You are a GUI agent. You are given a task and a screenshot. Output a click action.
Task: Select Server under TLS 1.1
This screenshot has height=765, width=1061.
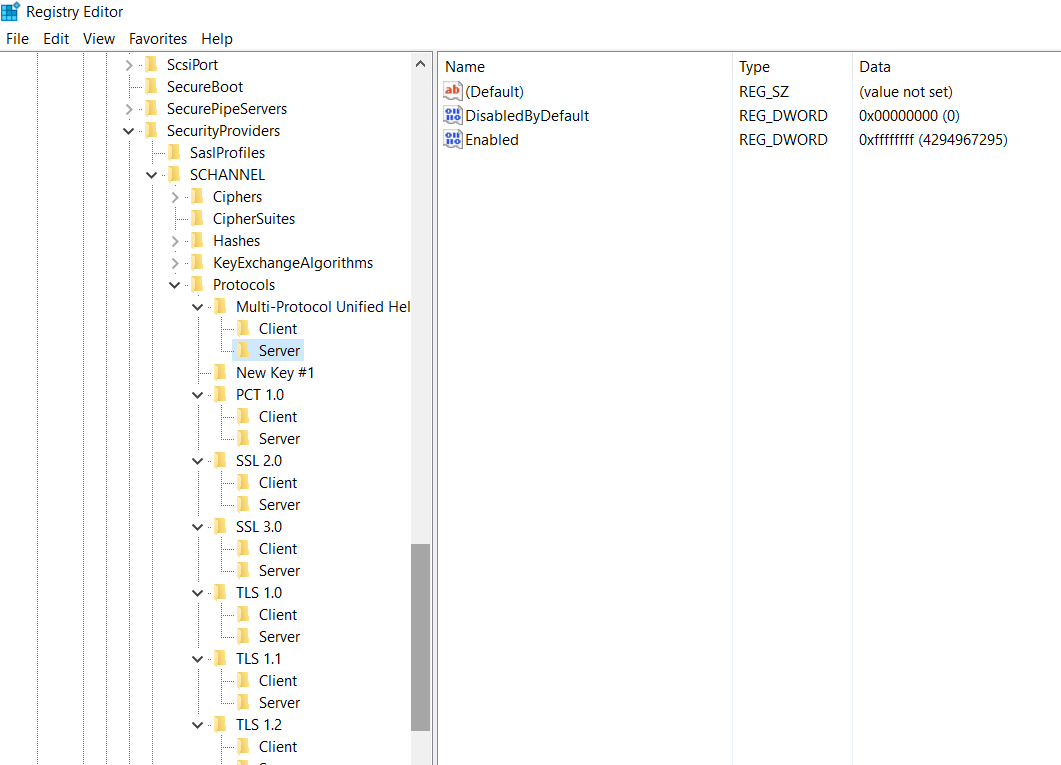click(x=279, y=703)
